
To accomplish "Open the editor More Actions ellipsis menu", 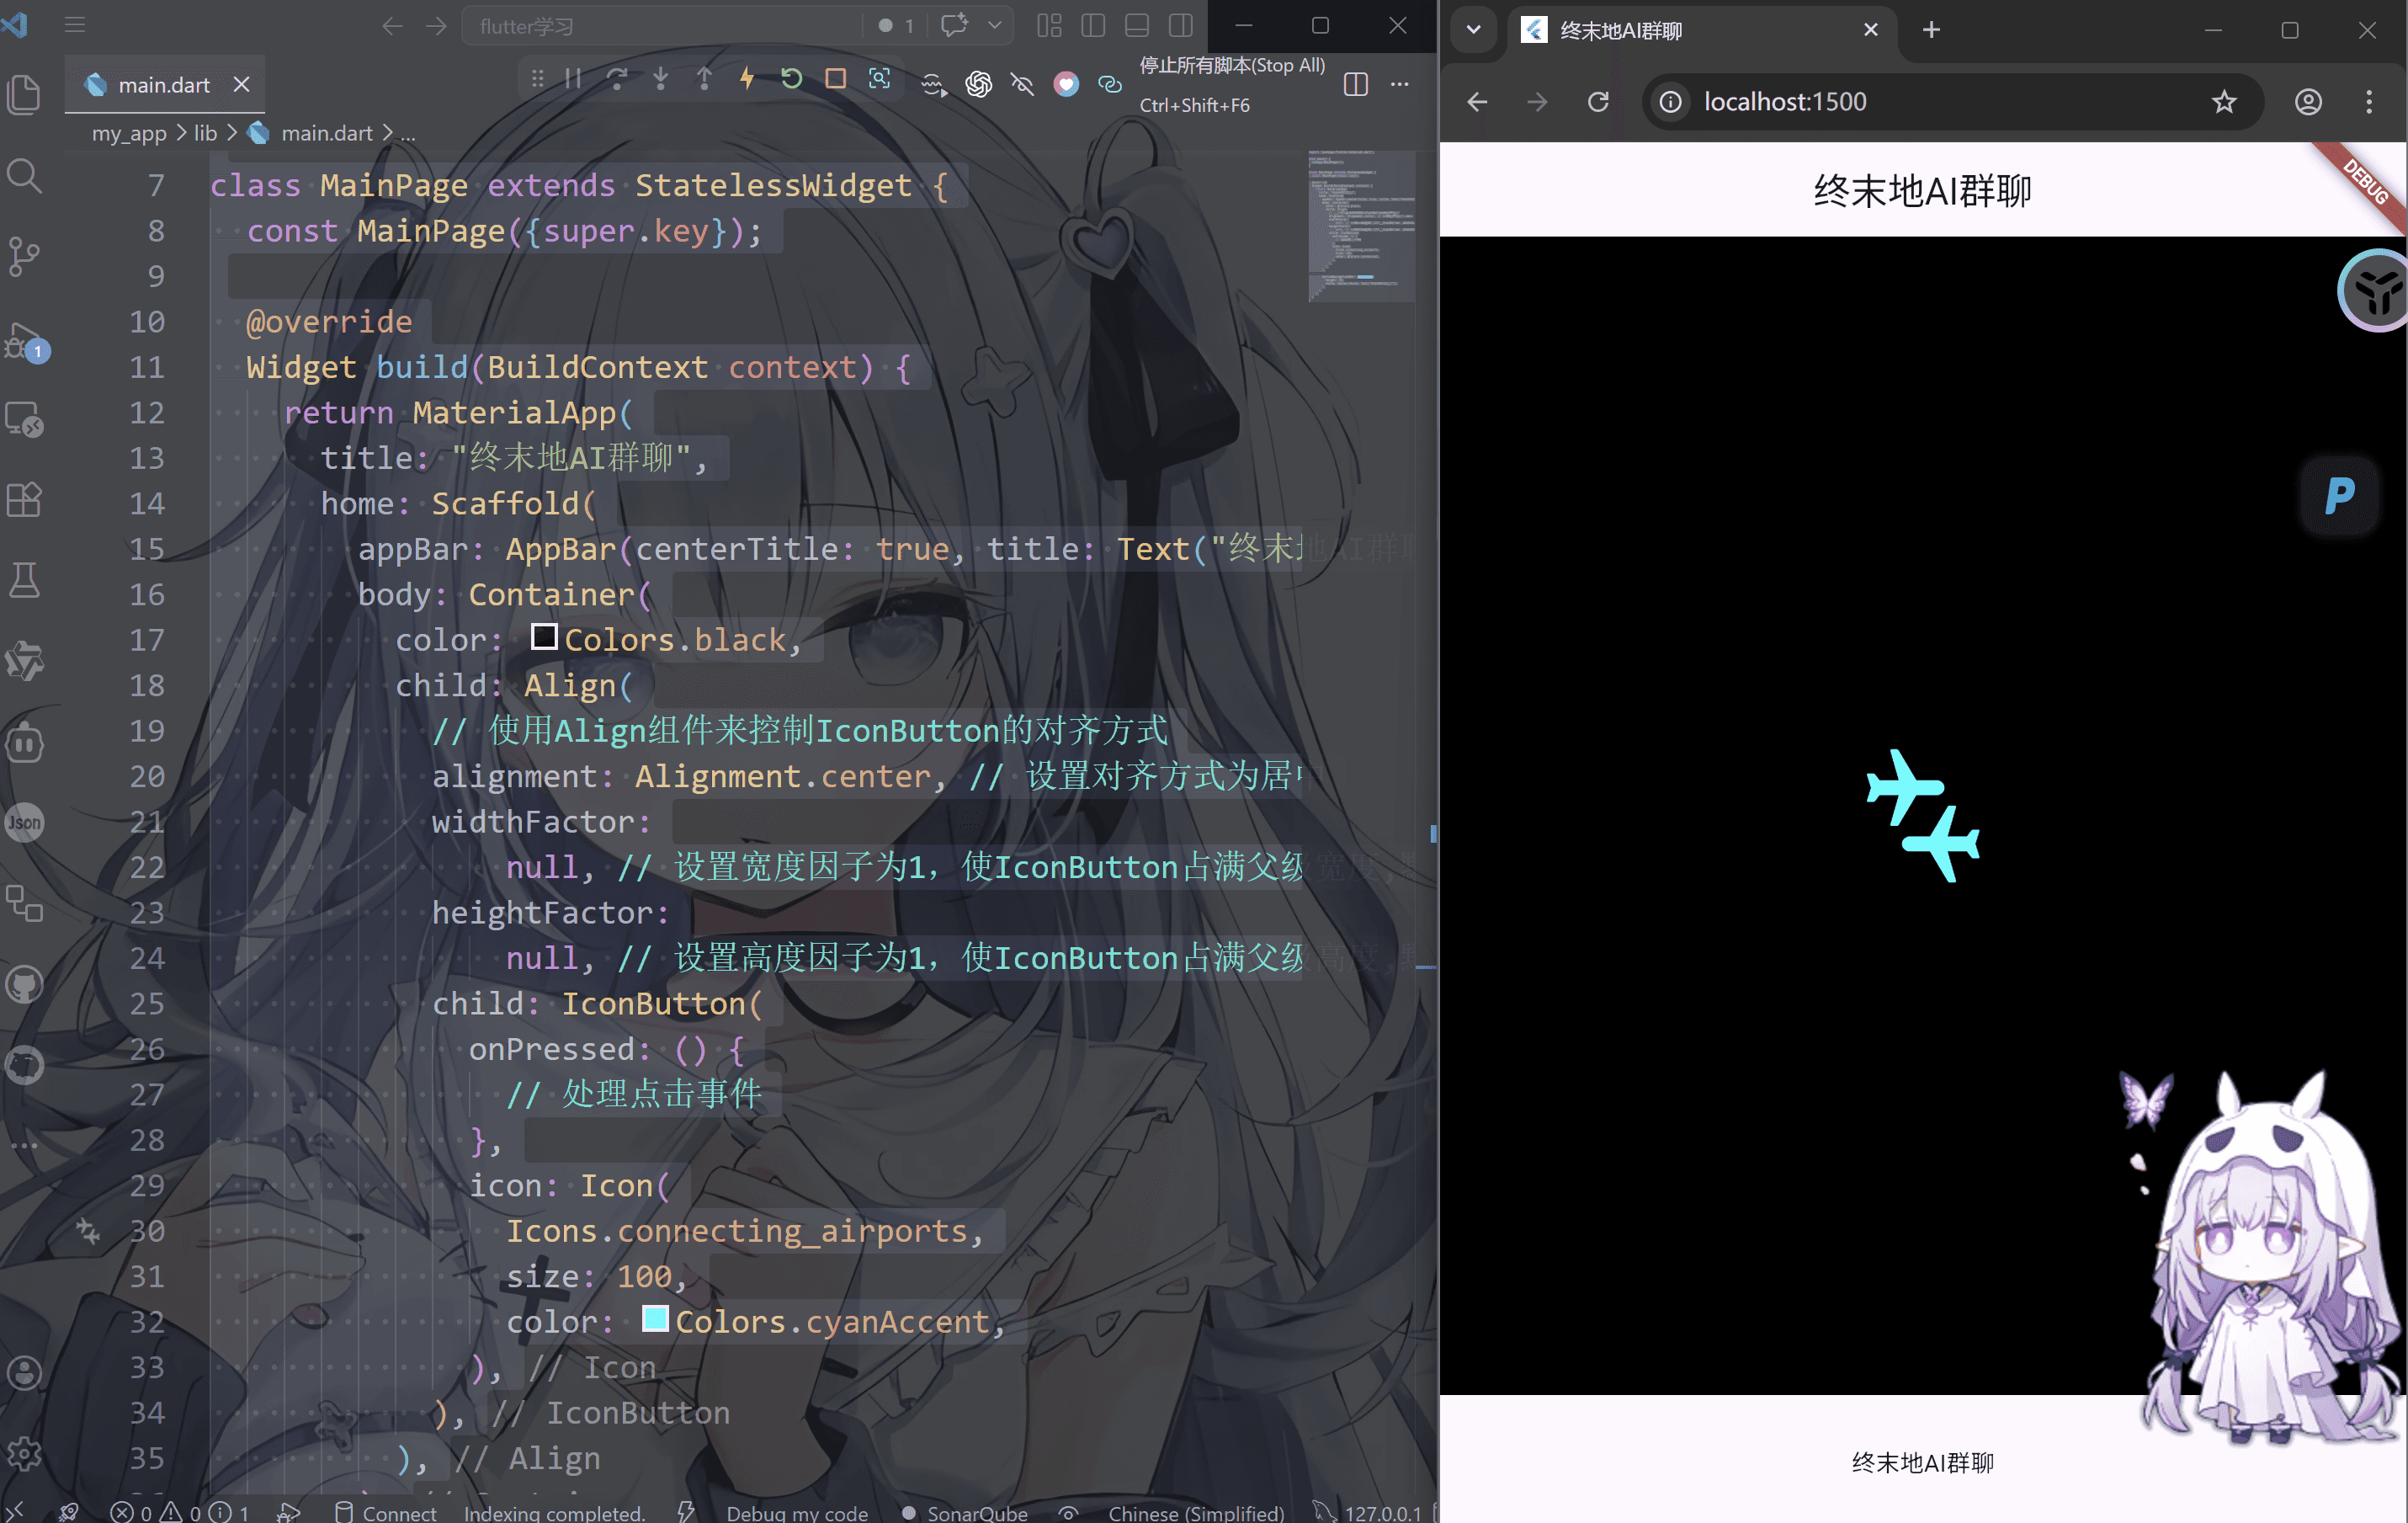I will click(x=1400, y=85).
